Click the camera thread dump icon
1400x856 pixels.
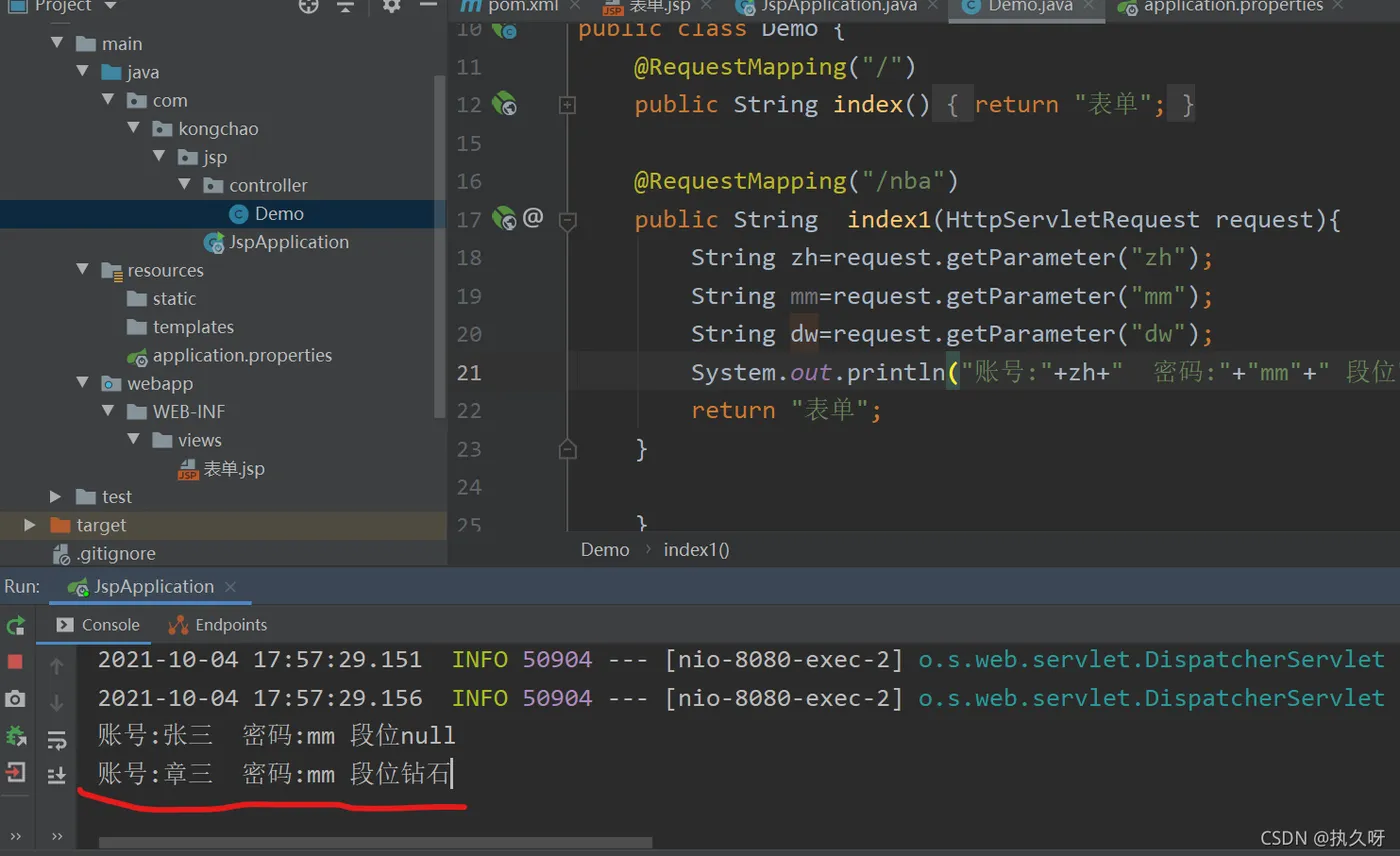15,699
